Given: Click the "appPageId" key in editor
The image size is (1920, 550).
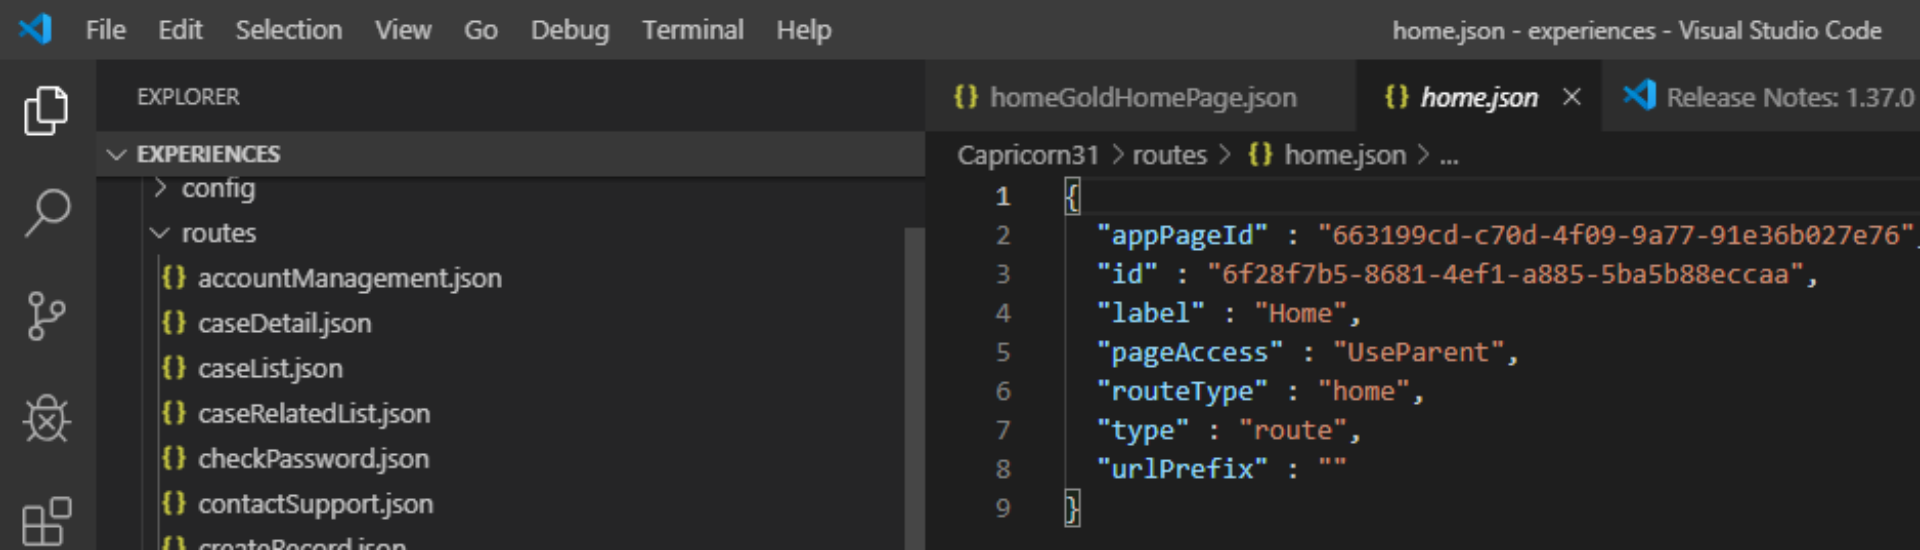Looking at the screenshot, I should (x=1182, y=235).
